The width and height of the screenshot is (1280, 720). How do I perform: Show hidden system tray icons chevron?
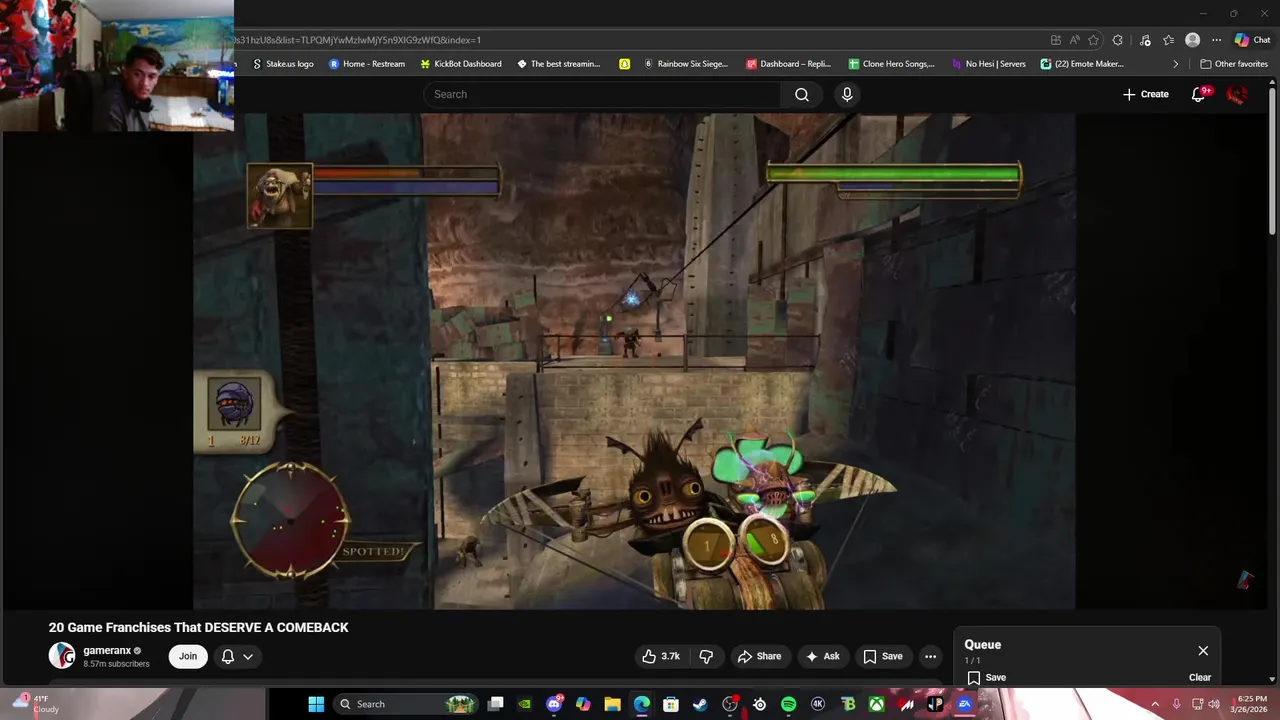(1155, 704)
